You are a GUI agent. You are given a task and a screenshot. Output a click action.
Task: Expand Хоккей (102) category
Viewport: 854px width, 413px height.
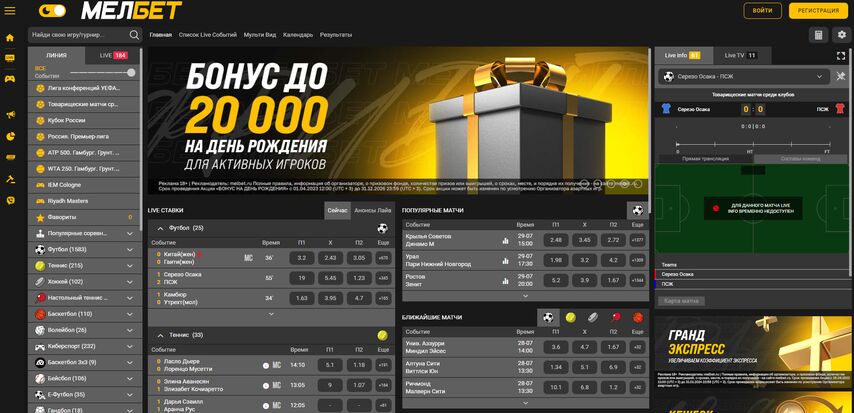click(84, 282)
